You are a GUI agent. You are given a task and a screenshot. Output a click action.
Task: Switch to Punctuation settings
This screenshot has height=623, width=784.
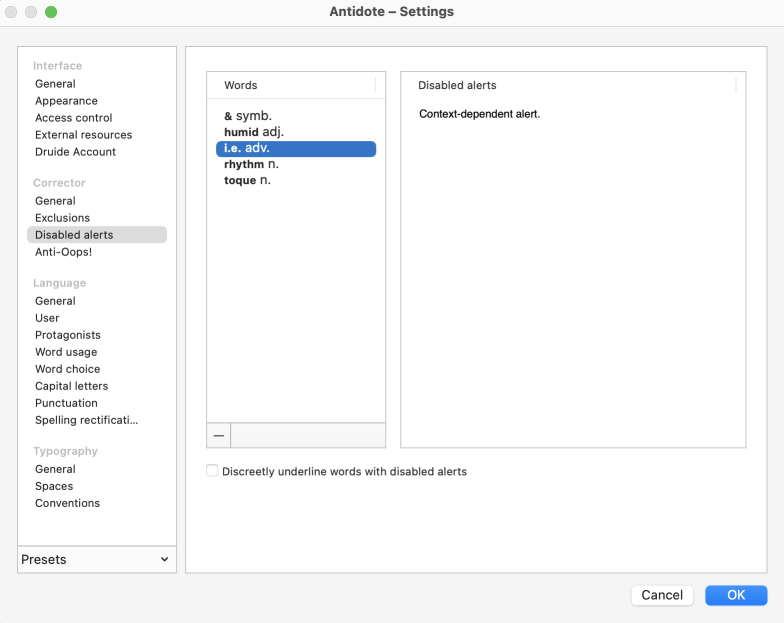(x=66, y=403)
